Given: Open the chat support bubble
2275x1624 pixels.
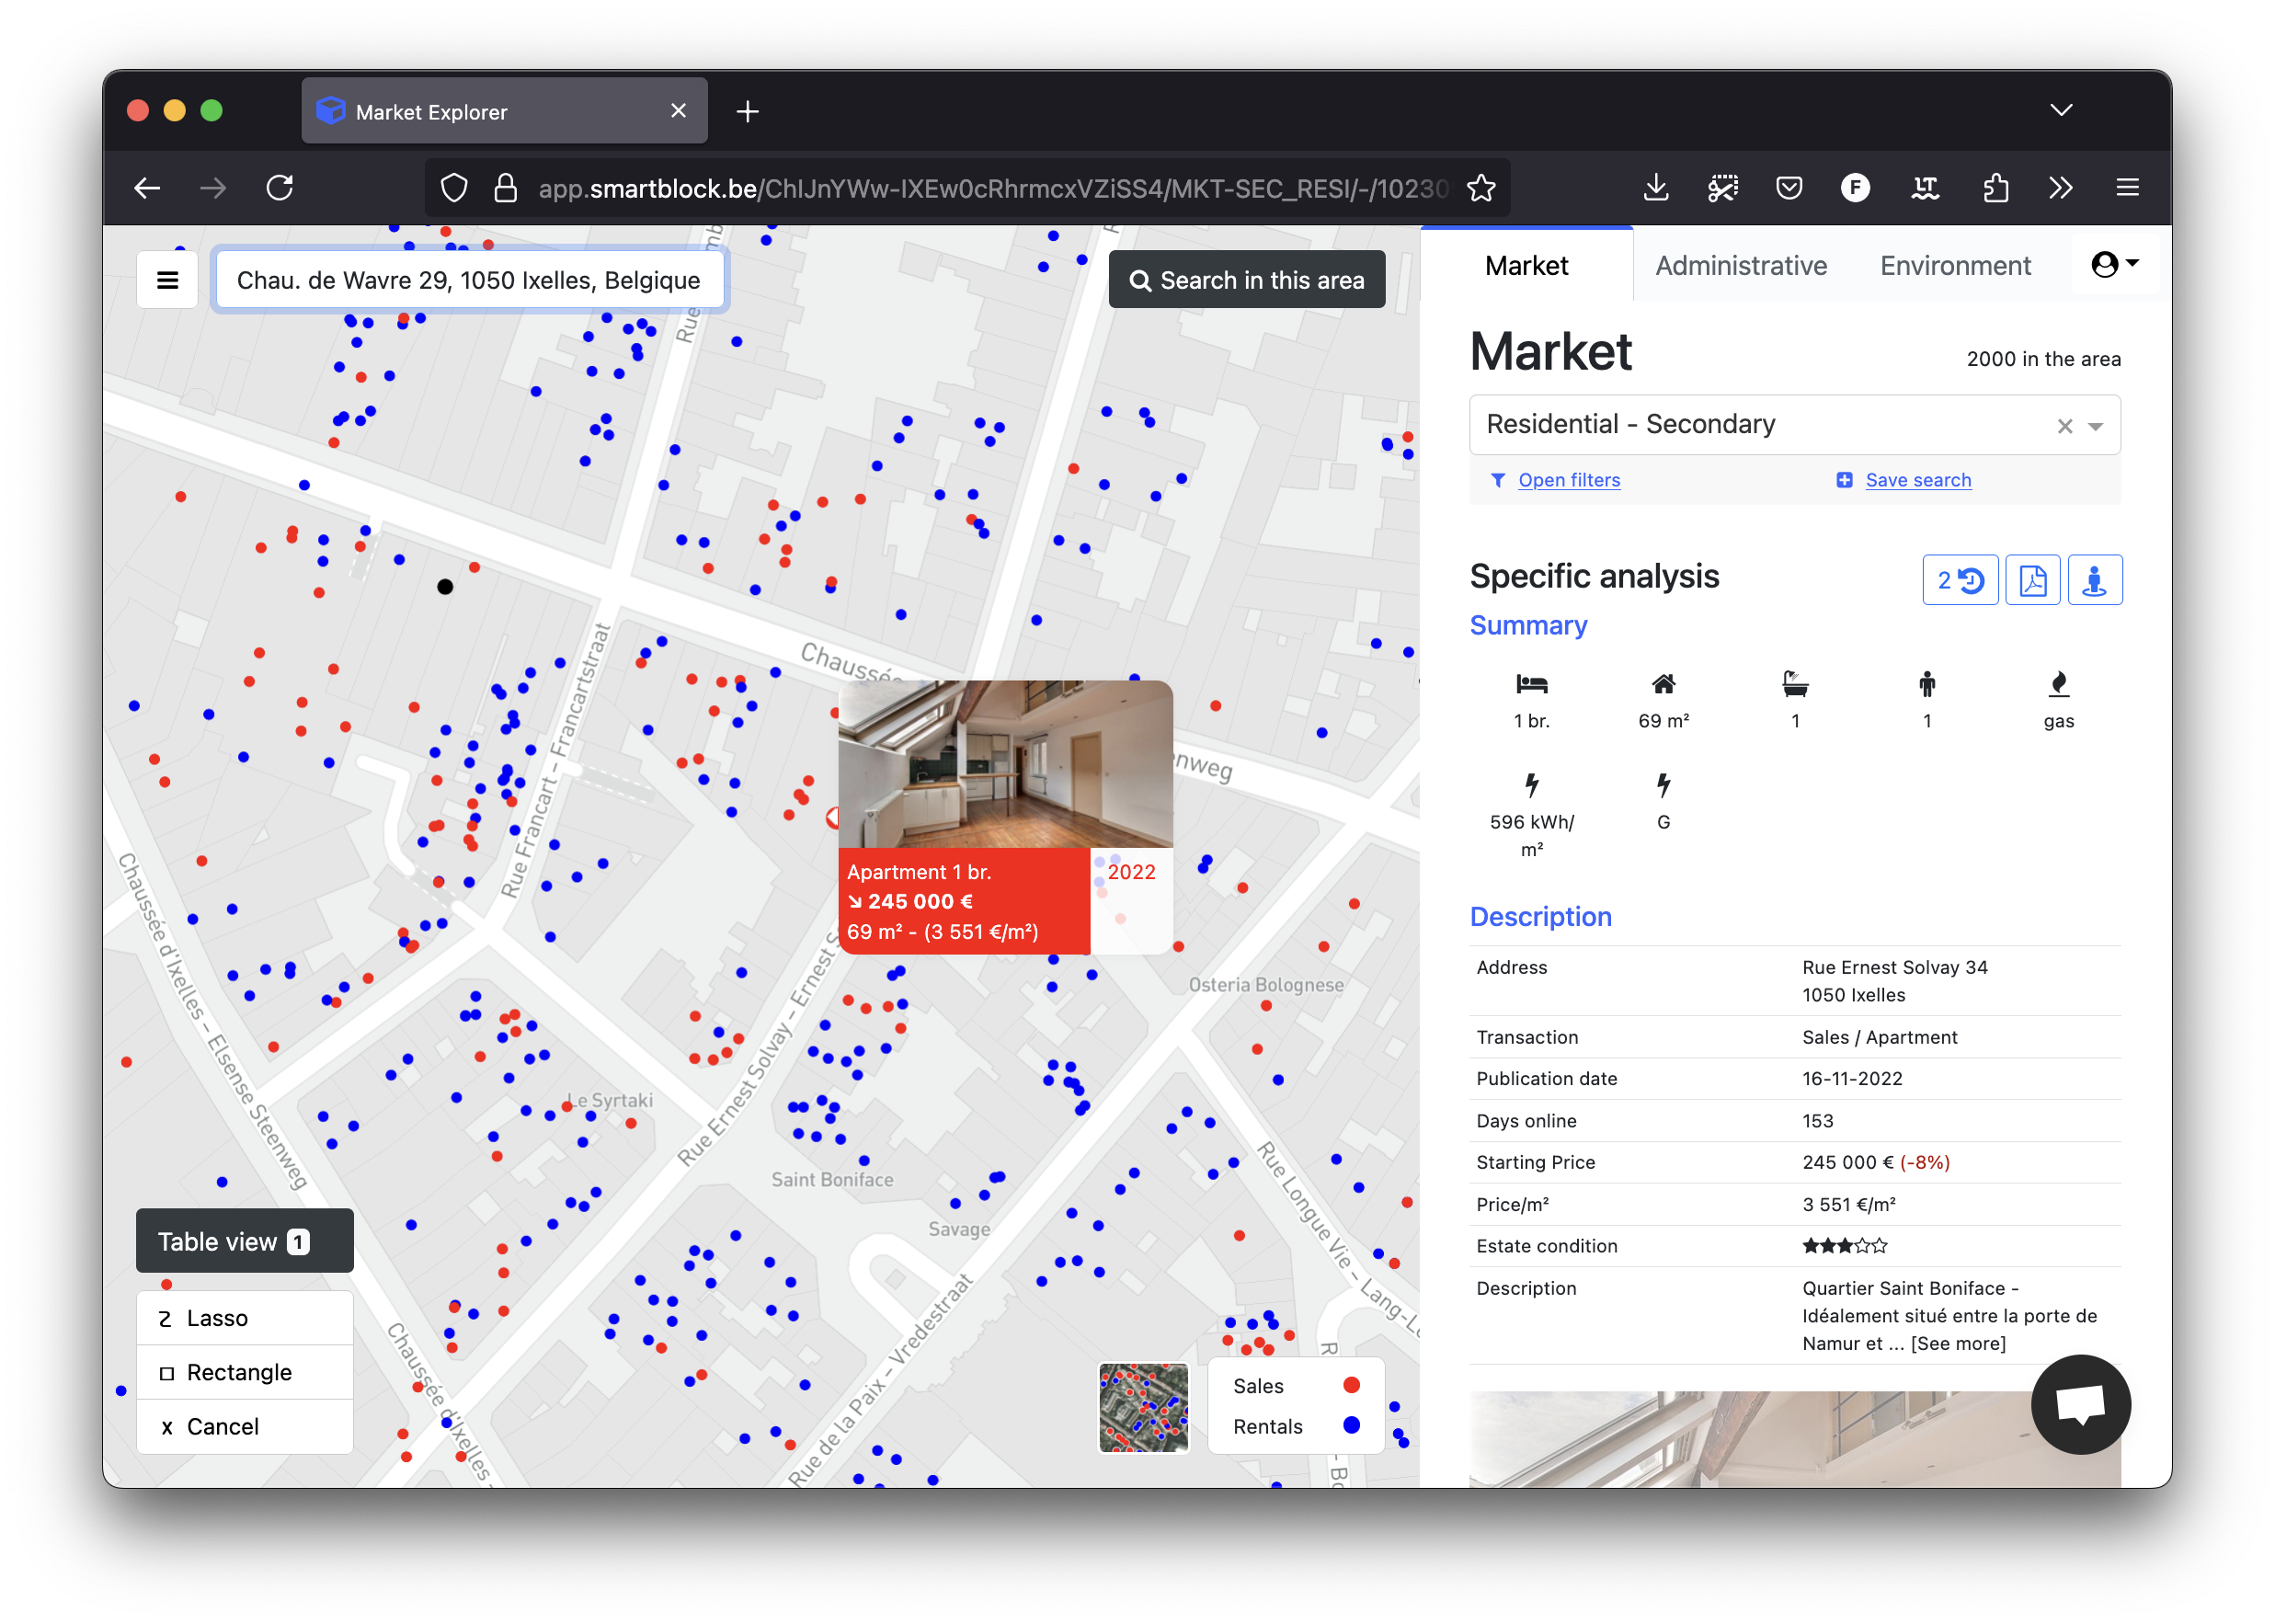Looking at the screenshot, I should 2080,1404.
